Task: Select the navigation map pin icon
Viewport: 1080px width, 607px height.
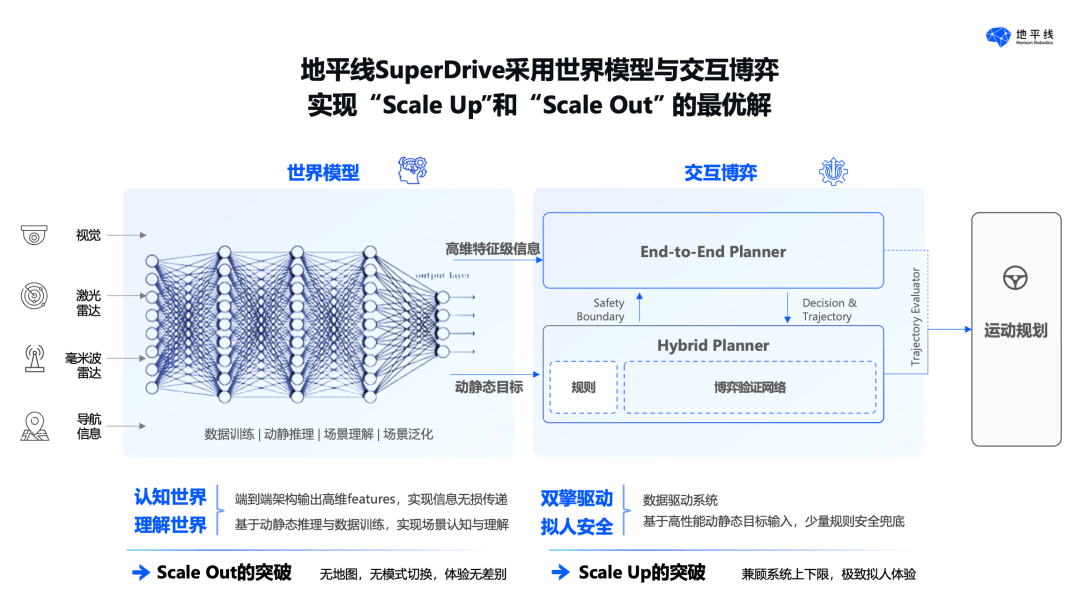Action: (34, 426)
